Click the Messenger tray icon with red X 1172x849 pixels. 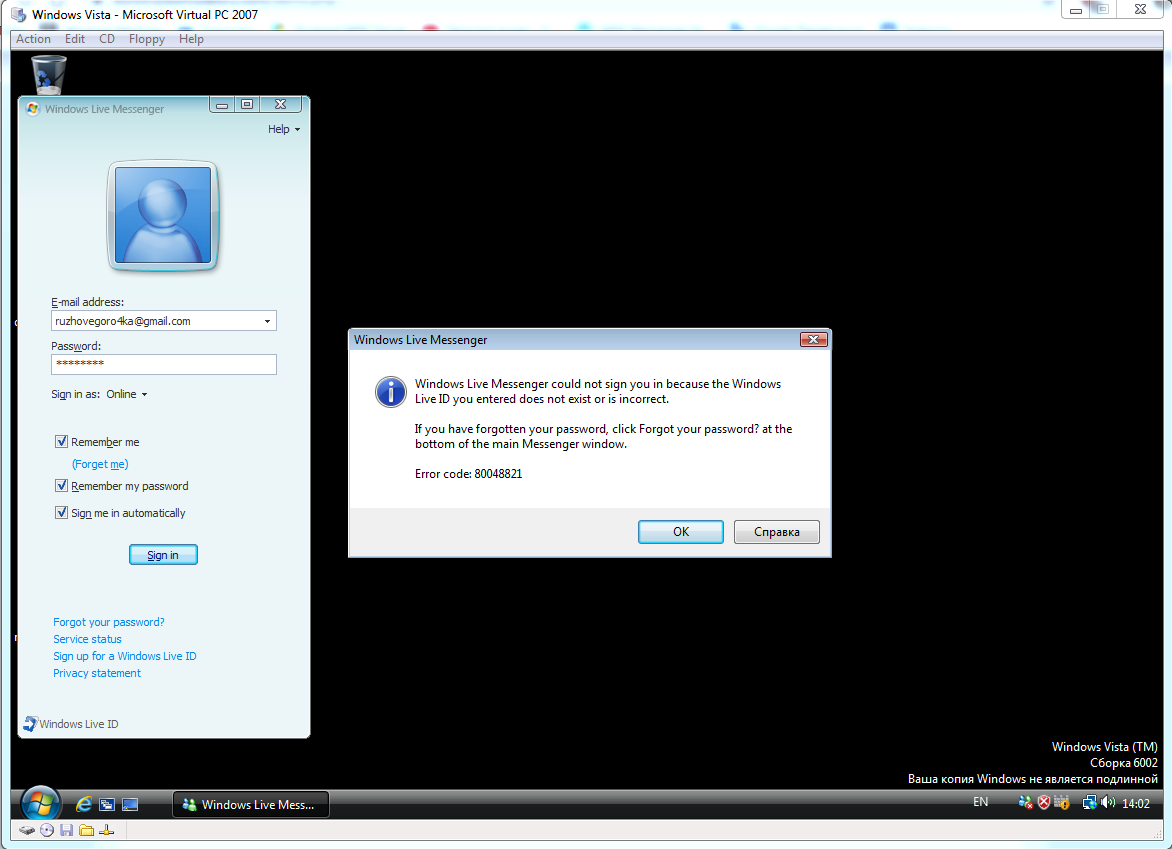[1025, 802]
